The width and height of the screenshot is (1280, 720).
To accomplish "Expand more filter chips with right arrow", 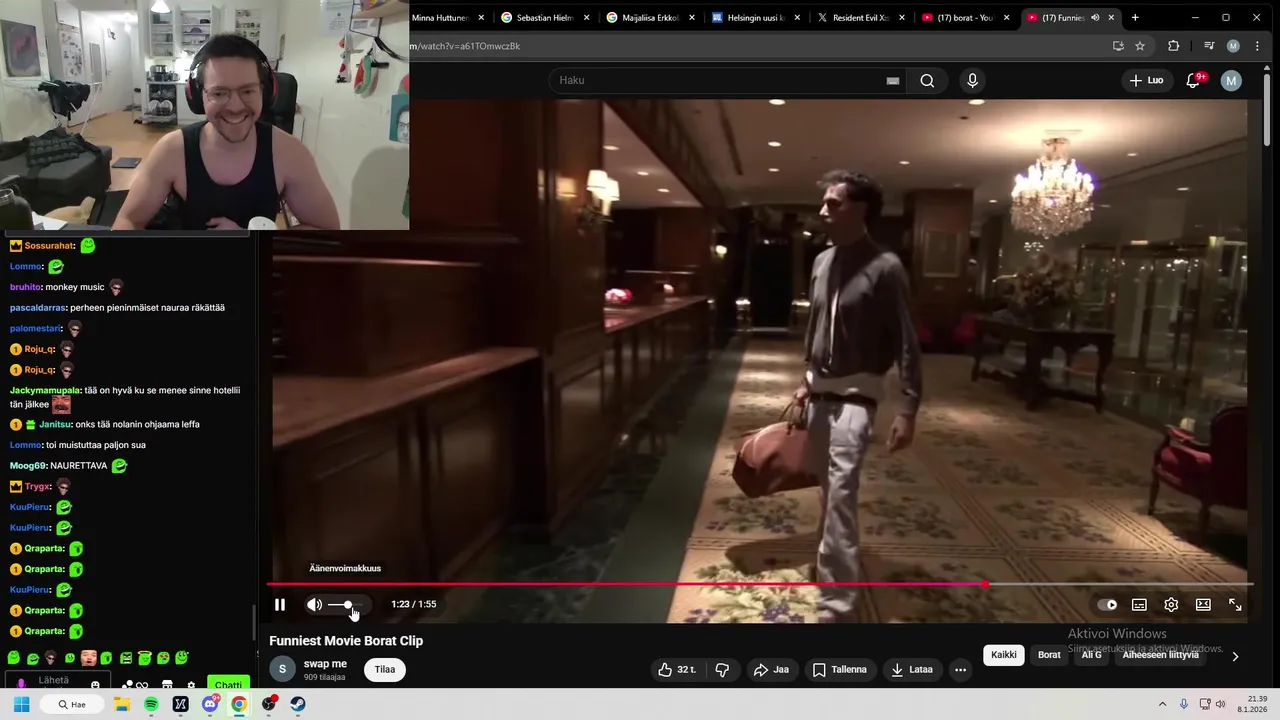I will pos(1235,656).
